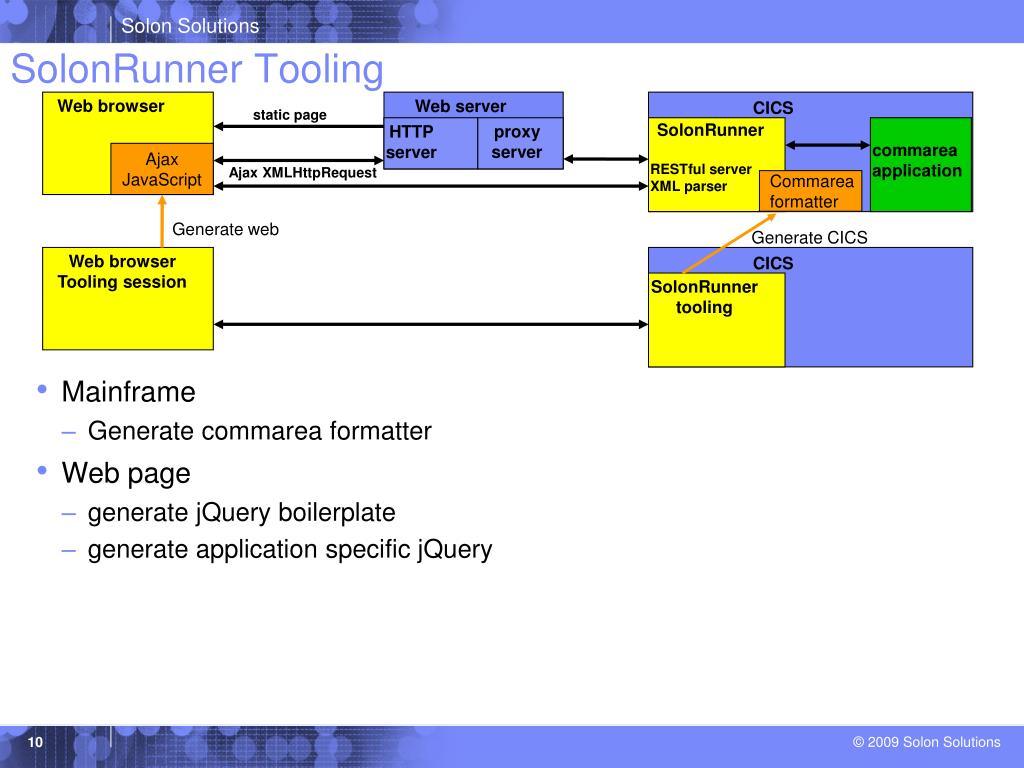Screen dimensions: 1024x768
Task: Select the 'Web browser Tooling session' box
Action: click(128, 298)
